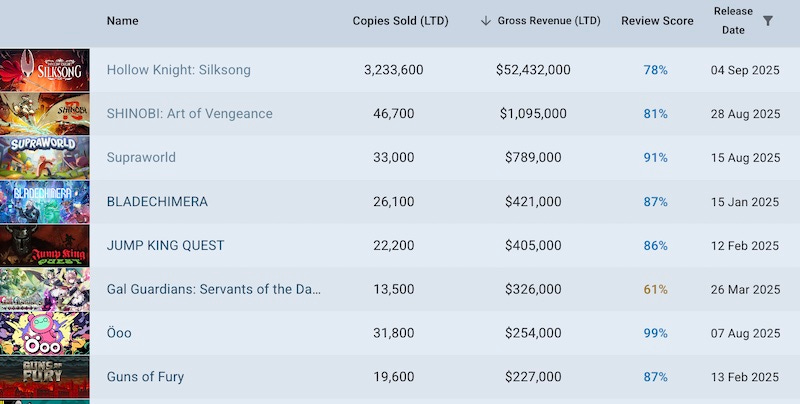Open Hollow Knight: Silksong thumbnail image
This screenshot has width=800, height=404.
coord(45,70)
